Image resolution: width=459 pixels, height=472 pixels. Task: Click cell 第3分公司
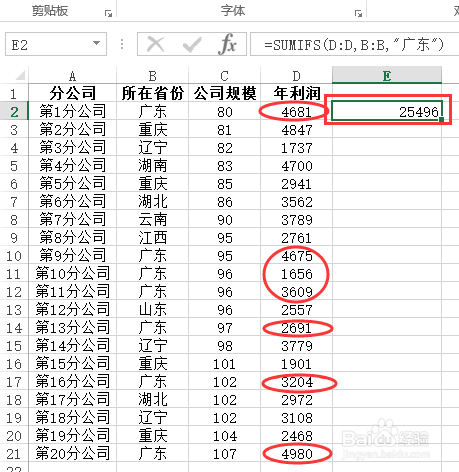(73, 147)
